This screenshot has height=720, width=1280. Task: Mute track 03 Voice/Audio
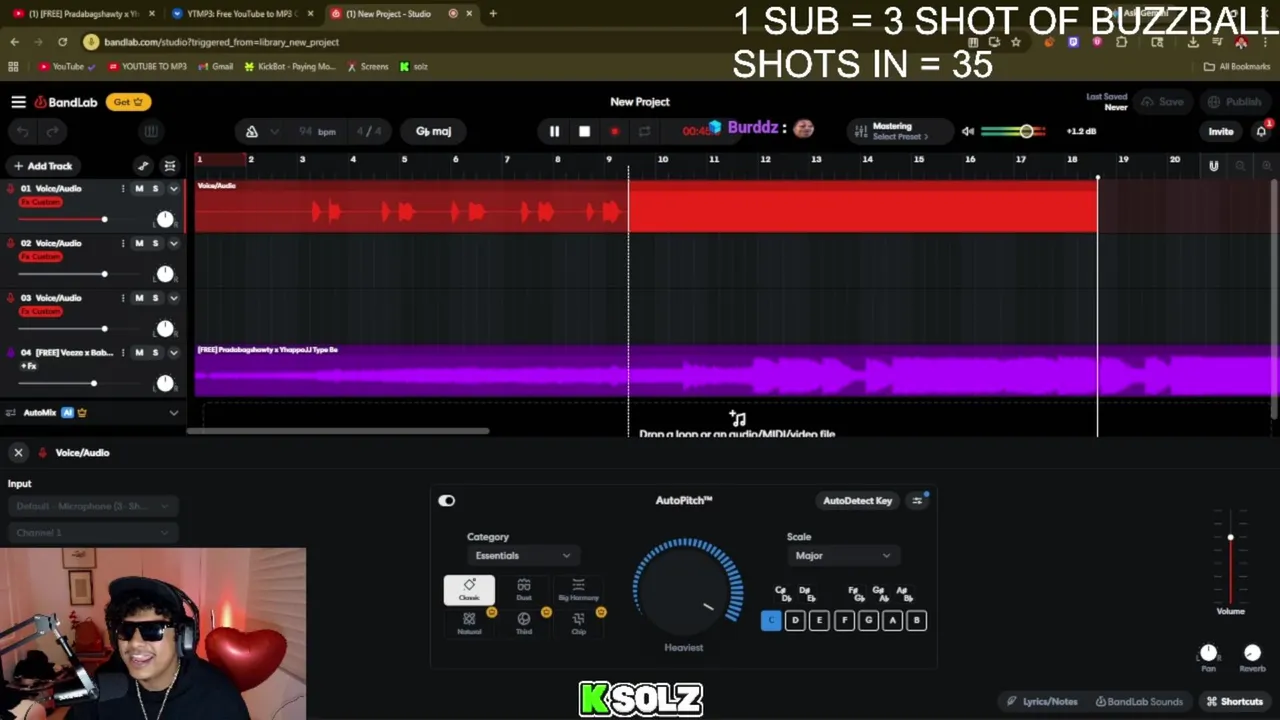(x=139, y=297)
